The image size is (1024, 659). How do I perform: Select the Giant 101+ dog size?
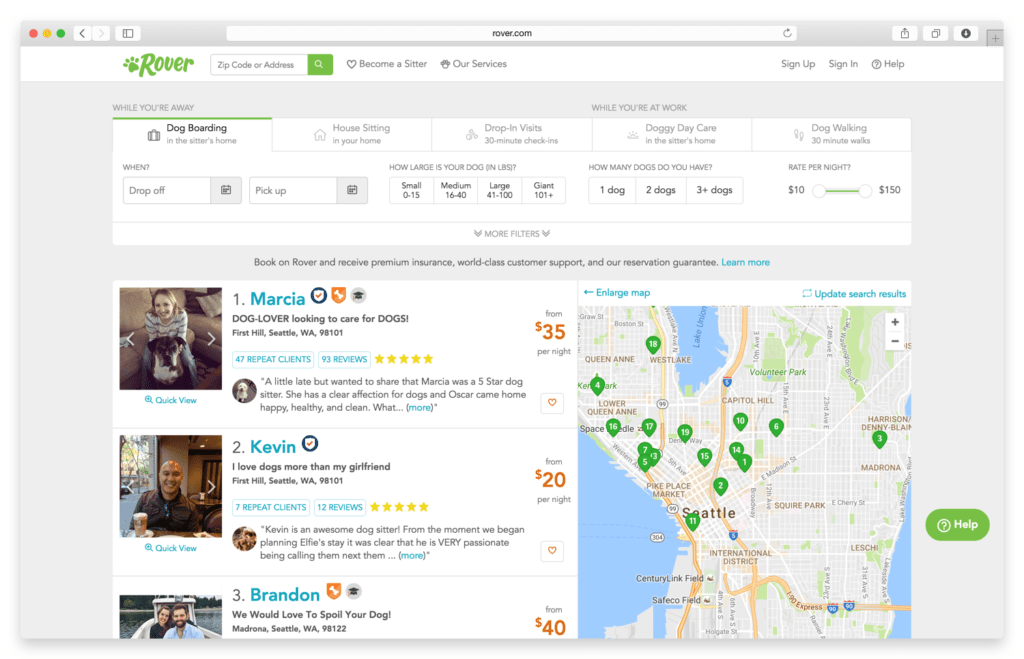[x=543, y=190]
